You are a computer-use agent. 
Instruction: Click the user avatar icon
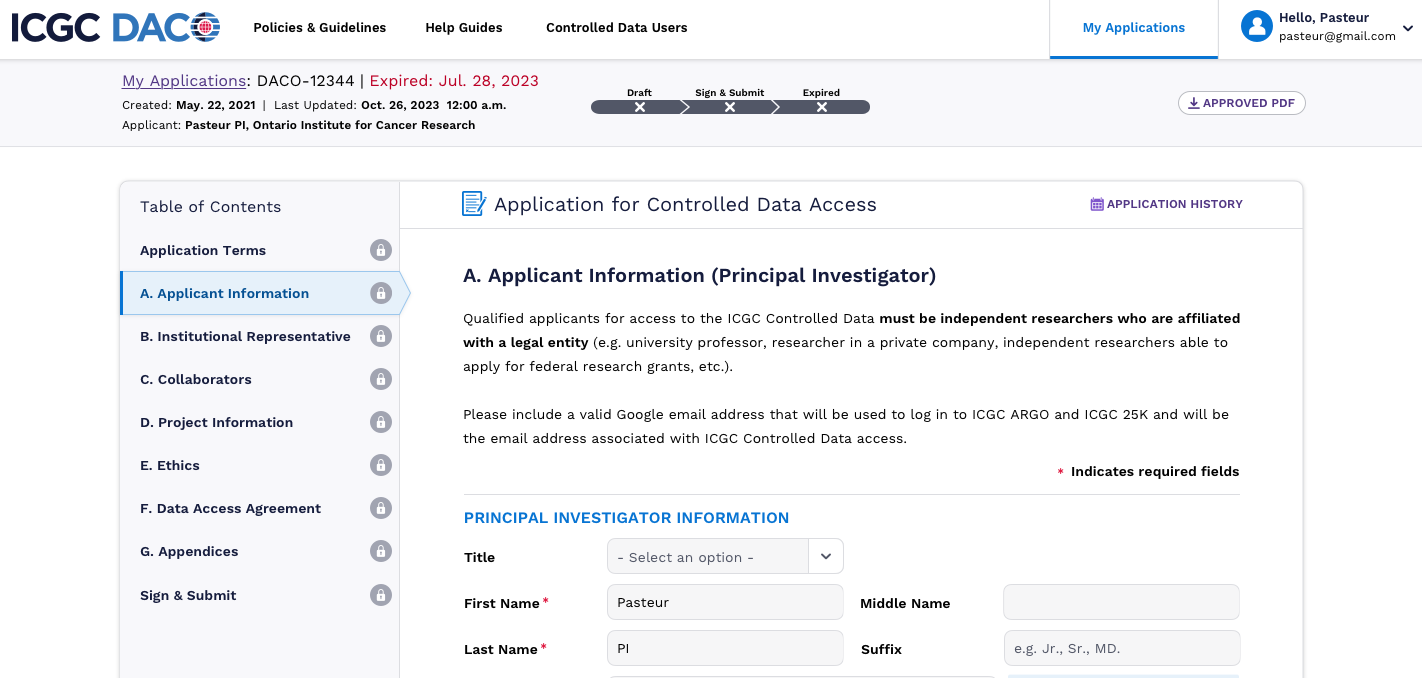point(1256,27)
